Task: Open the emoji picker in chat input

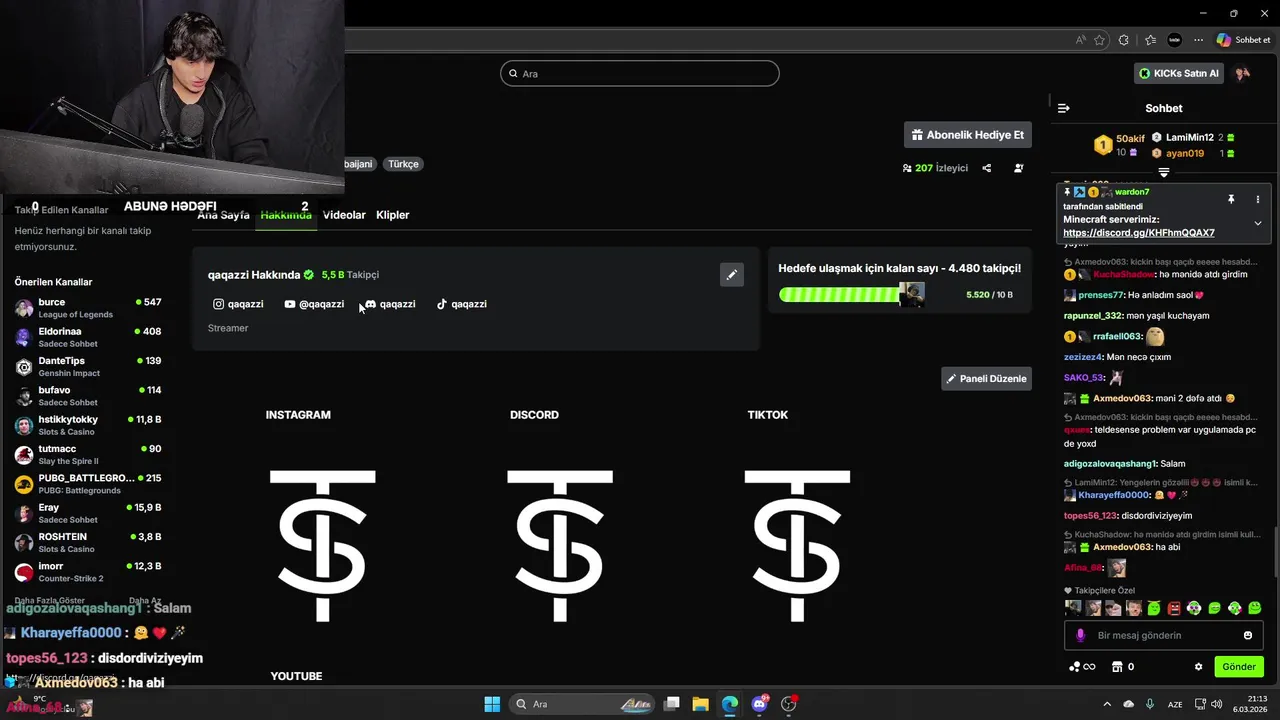Action: (x=1248, y=635)
